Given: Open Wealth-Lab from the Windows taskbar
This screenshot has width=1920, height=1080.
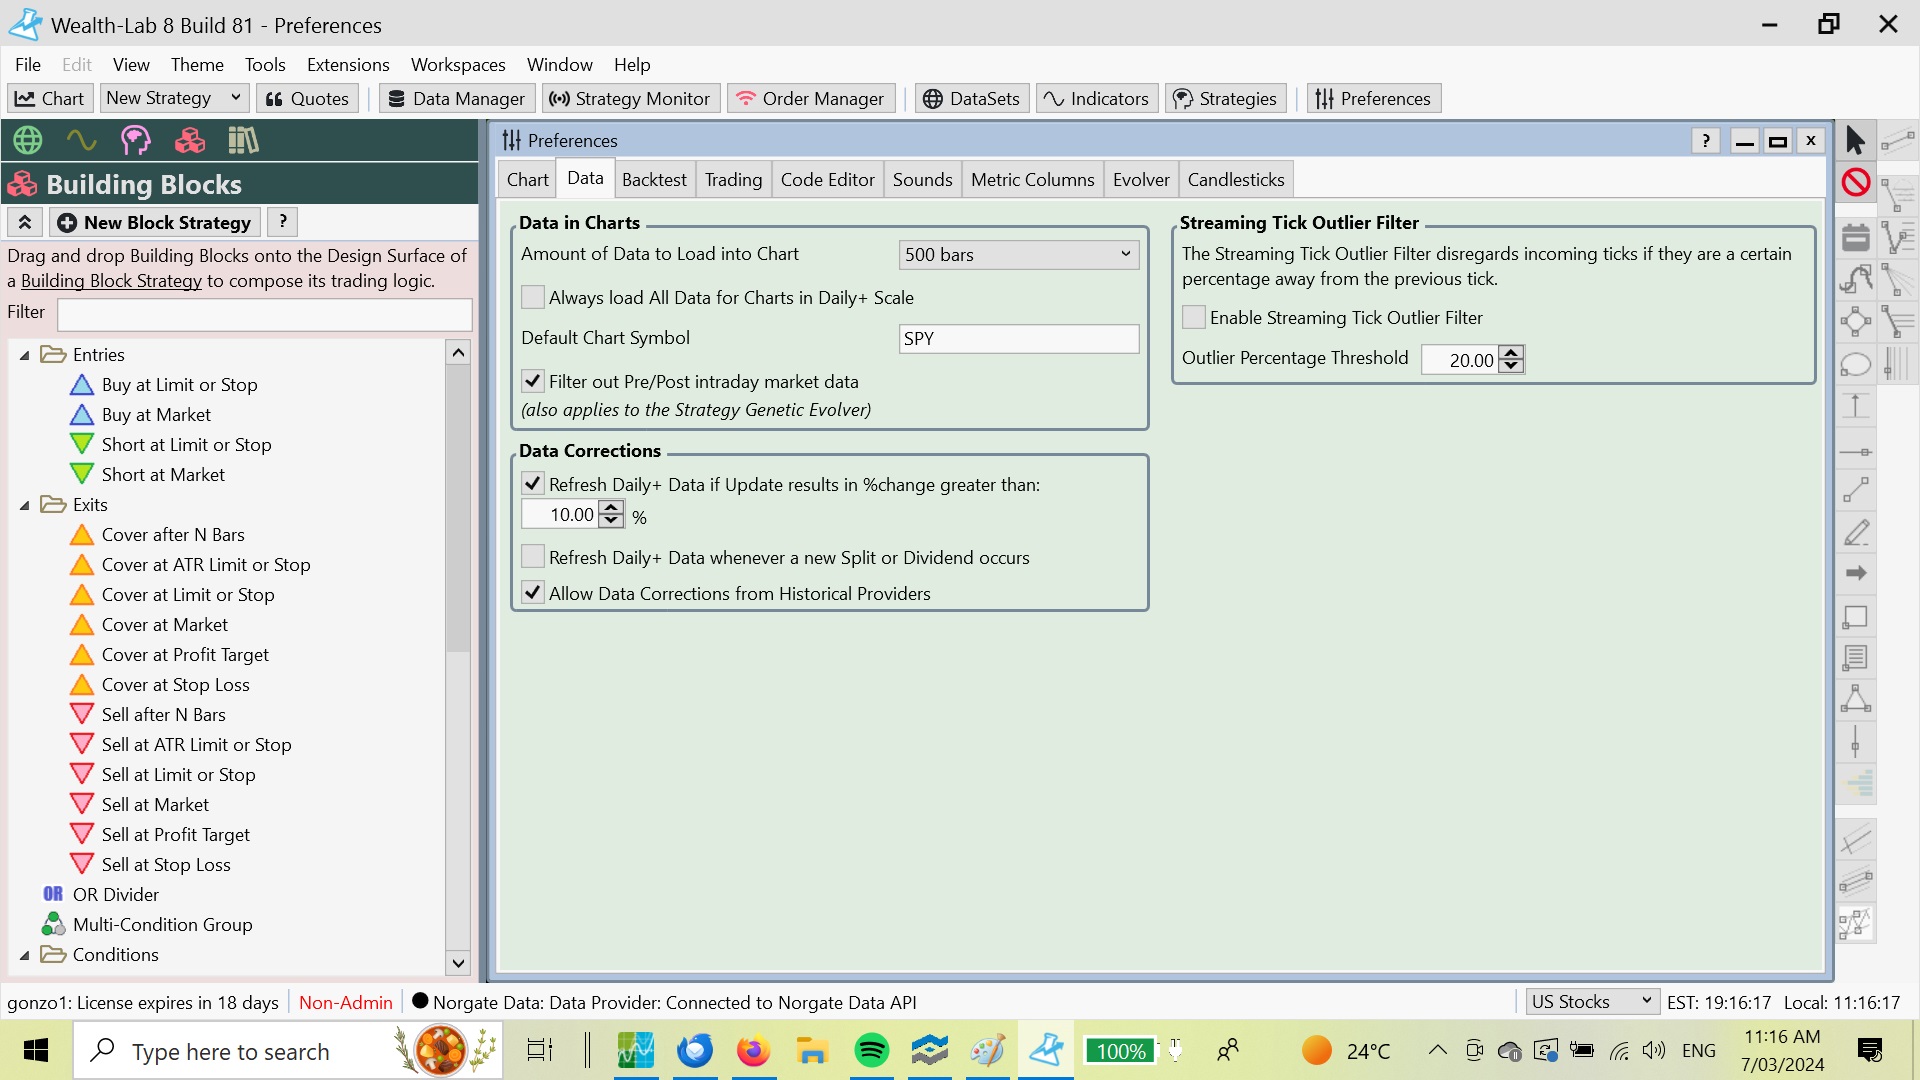Looking at the screenshot, I should 1046,1051.
